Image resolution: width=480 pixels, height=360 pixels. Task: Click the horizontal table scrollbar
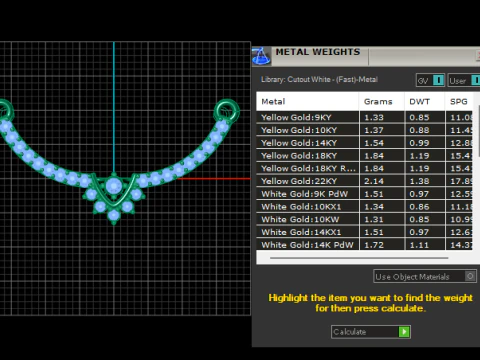359,258
